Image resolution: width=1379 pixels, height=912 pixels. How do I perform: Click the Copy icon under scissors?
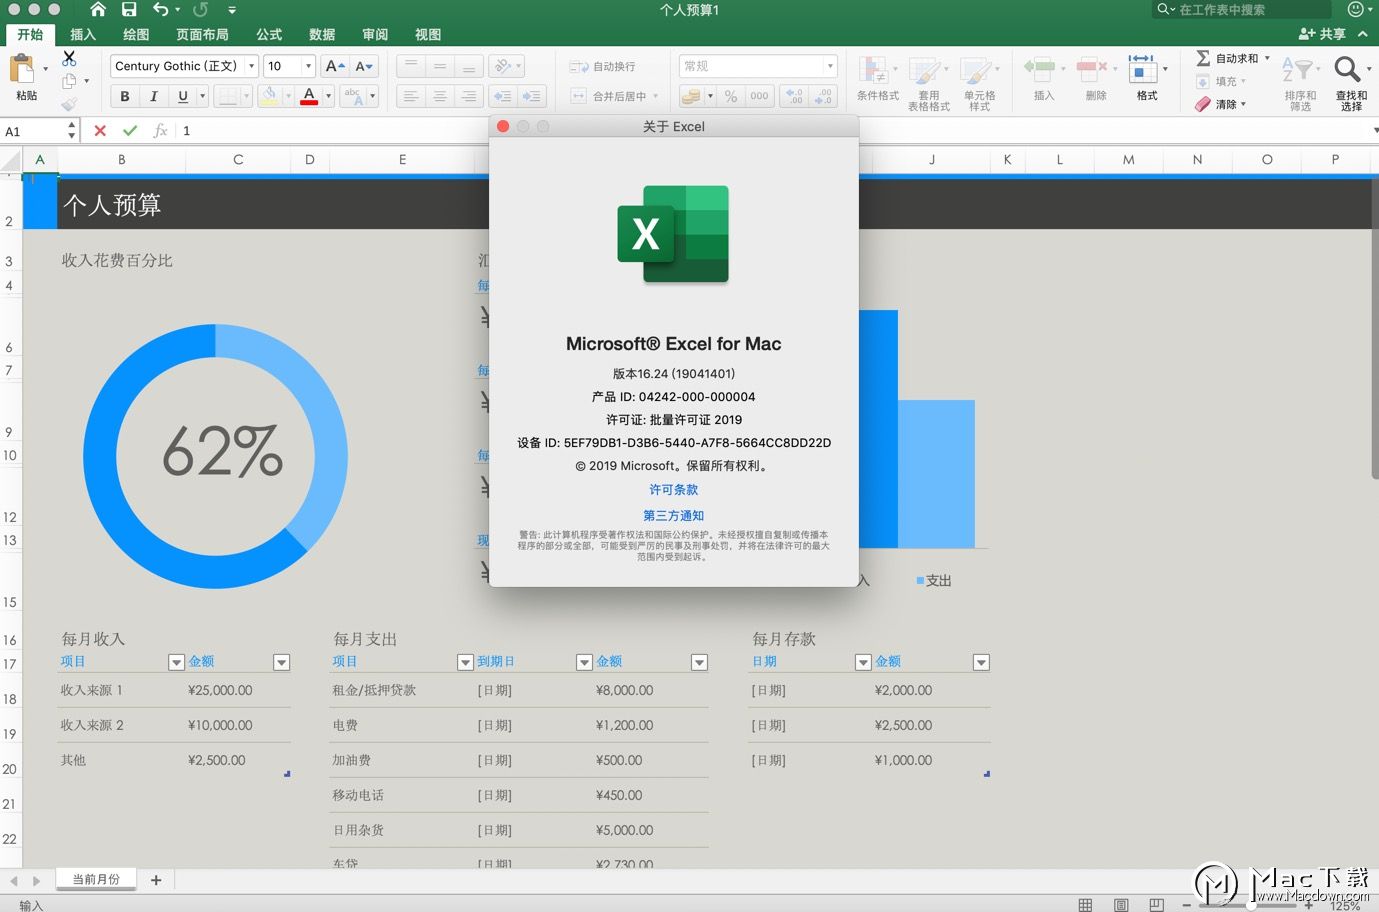[x=69, y=81]
